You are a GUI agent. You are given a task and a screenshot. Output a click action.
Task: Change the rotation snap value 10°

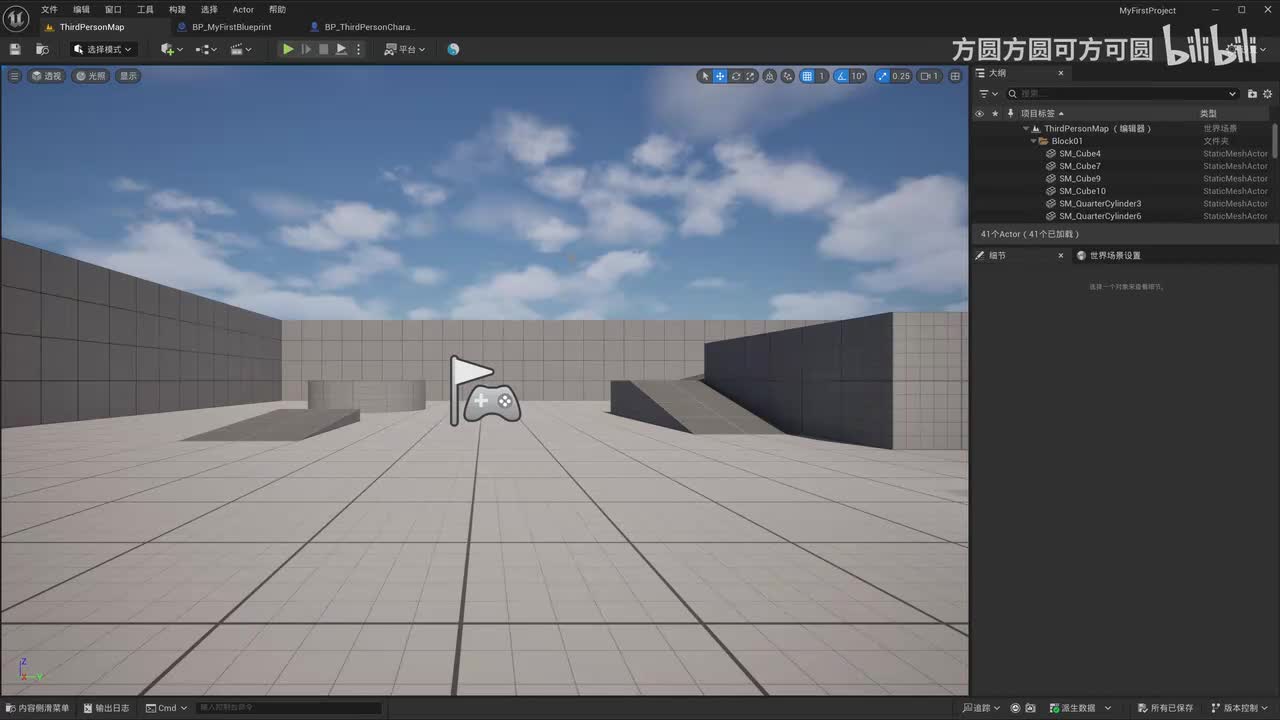pyautogui.click(x=858, y=76)
